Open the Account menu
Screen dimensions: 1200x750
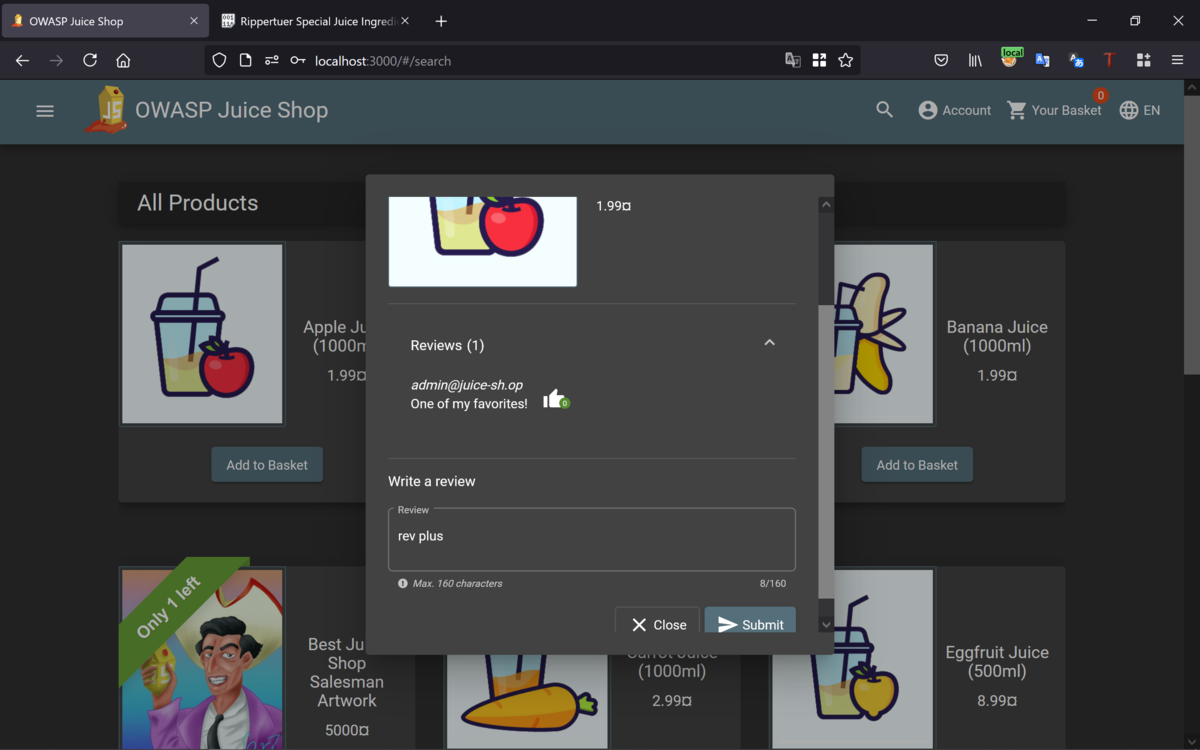(x=955, y=110)
